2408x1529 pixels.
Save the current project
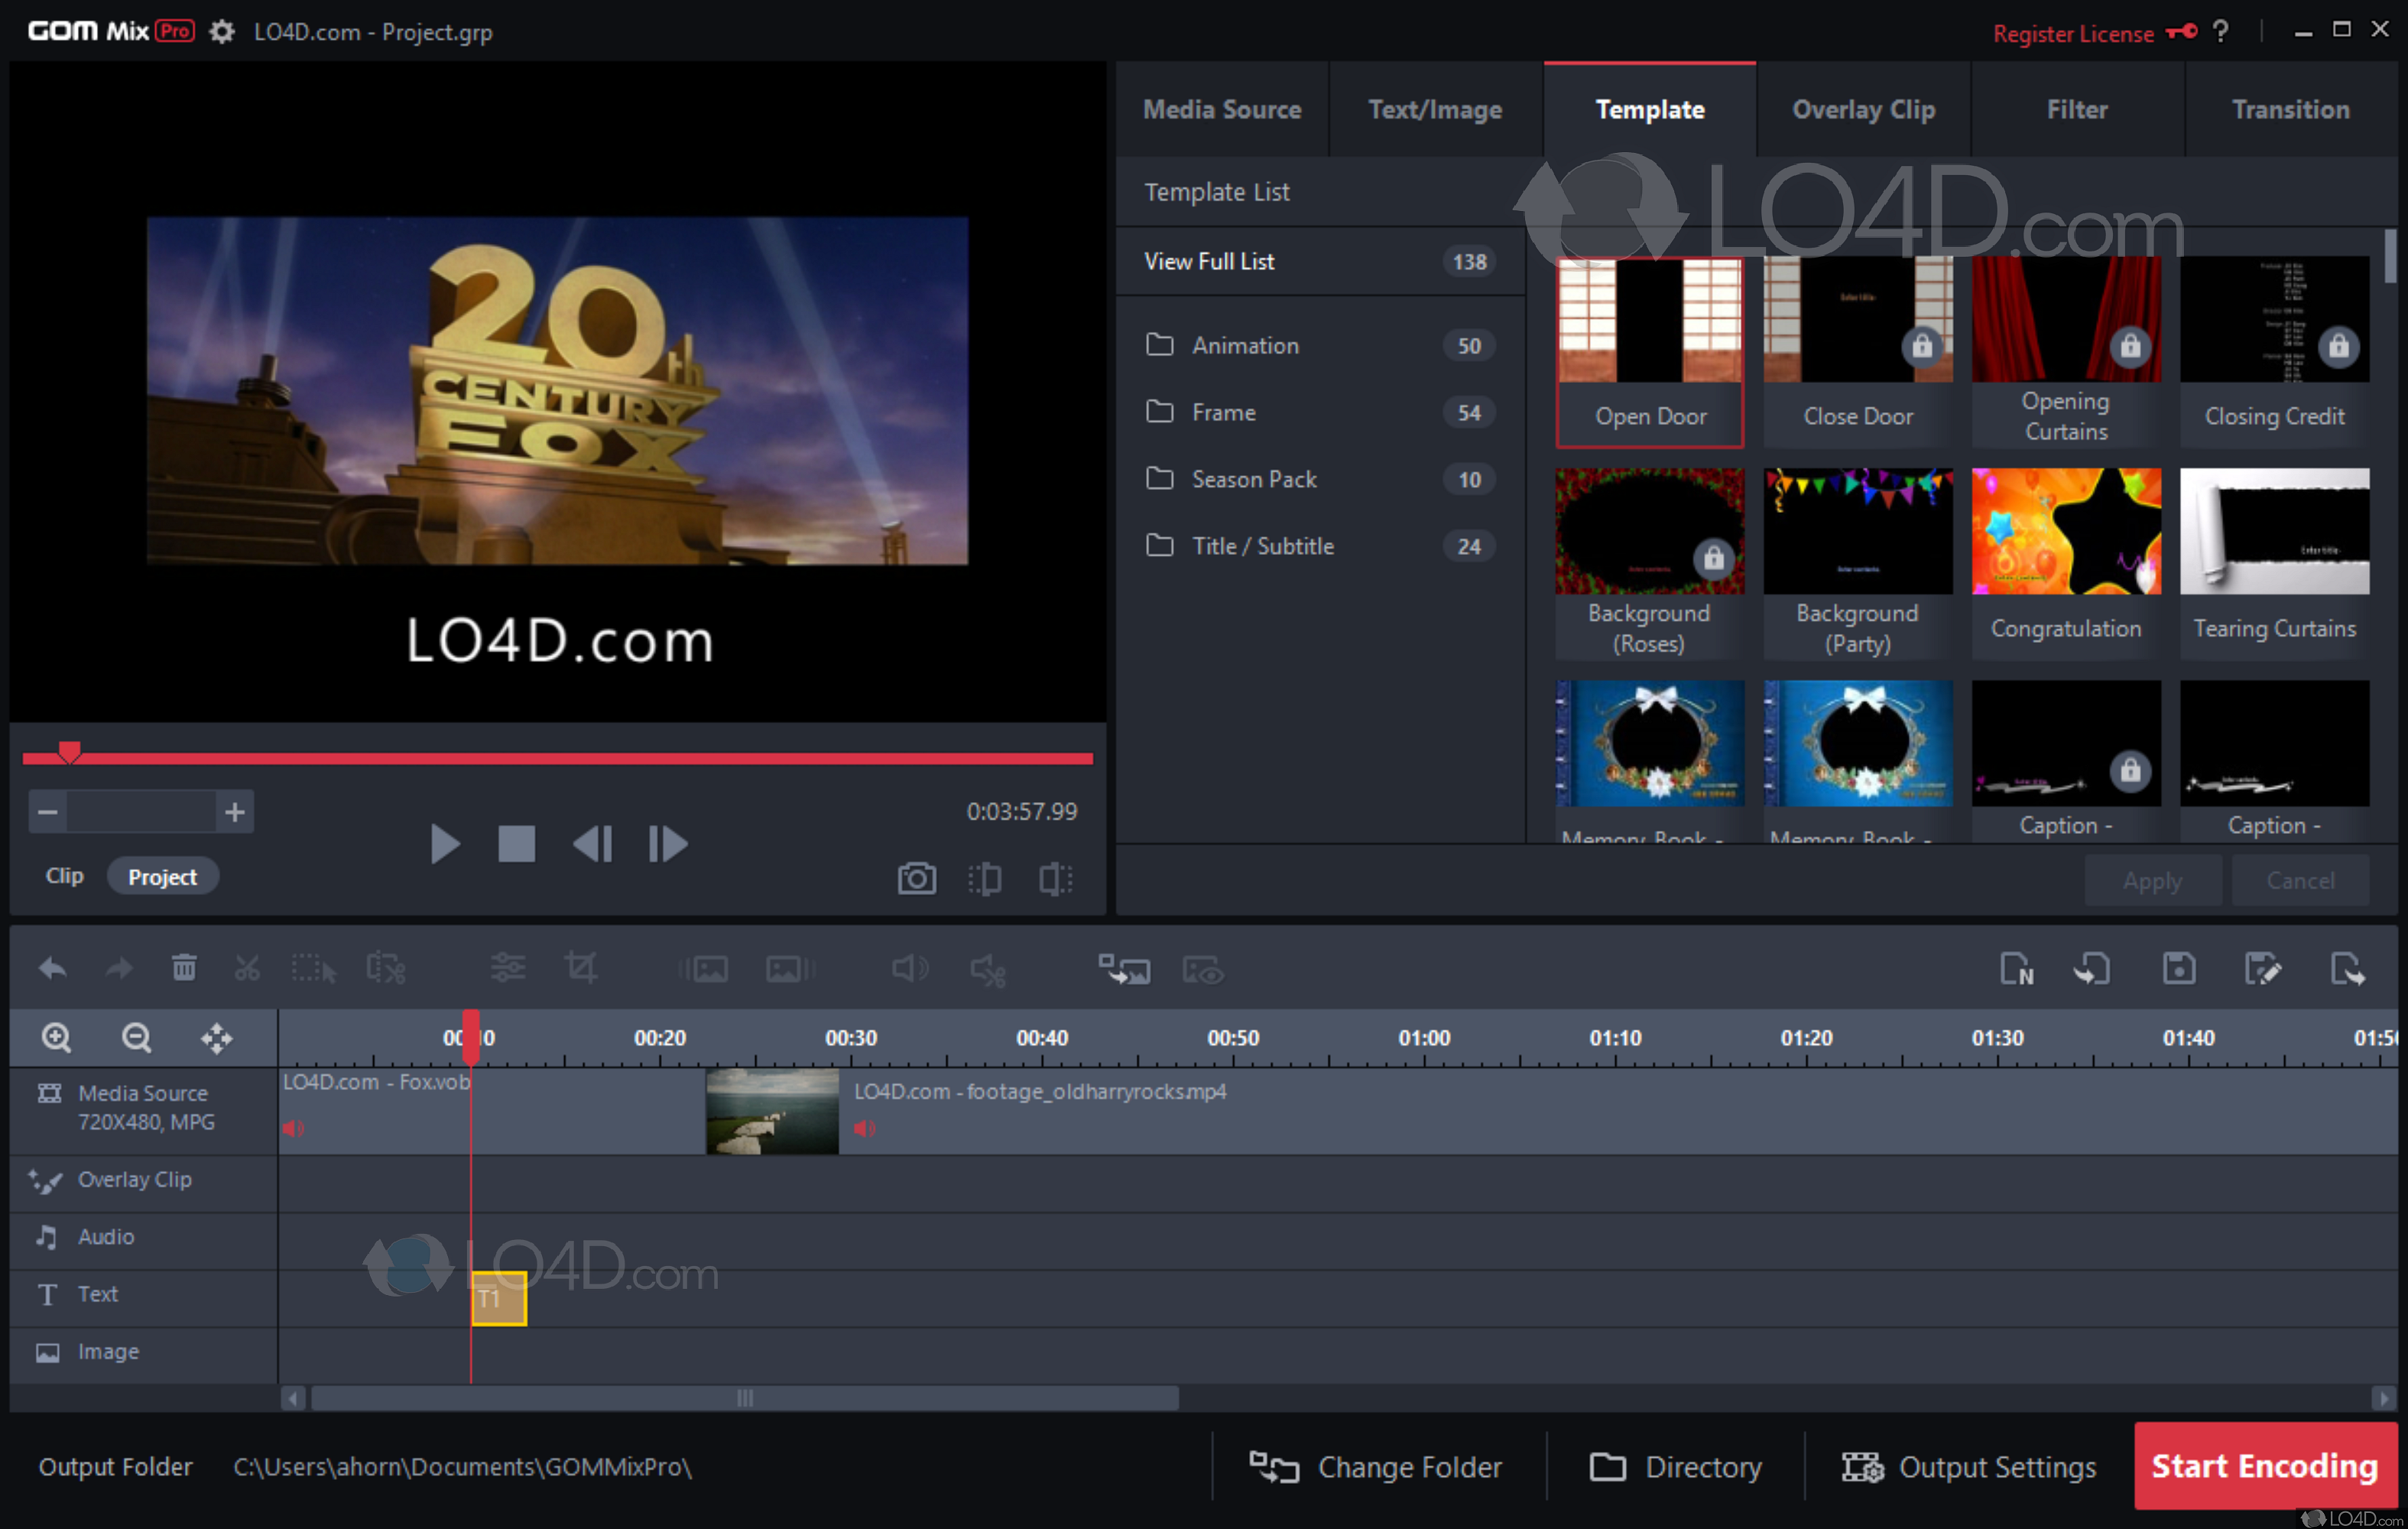[2179, 968]
